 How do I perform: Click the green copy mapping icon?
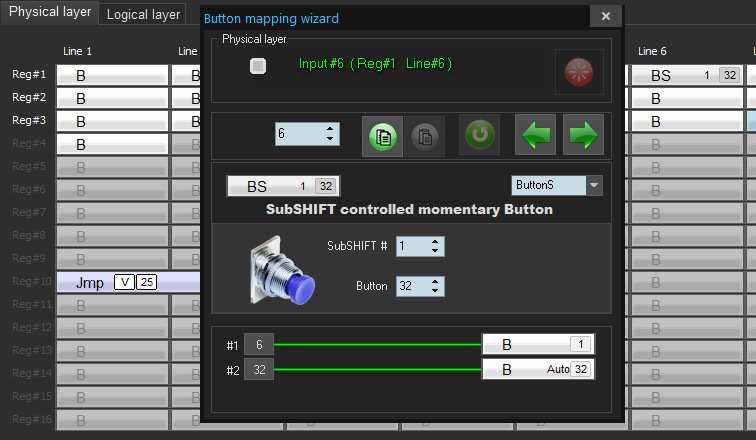tap(381, 135)
